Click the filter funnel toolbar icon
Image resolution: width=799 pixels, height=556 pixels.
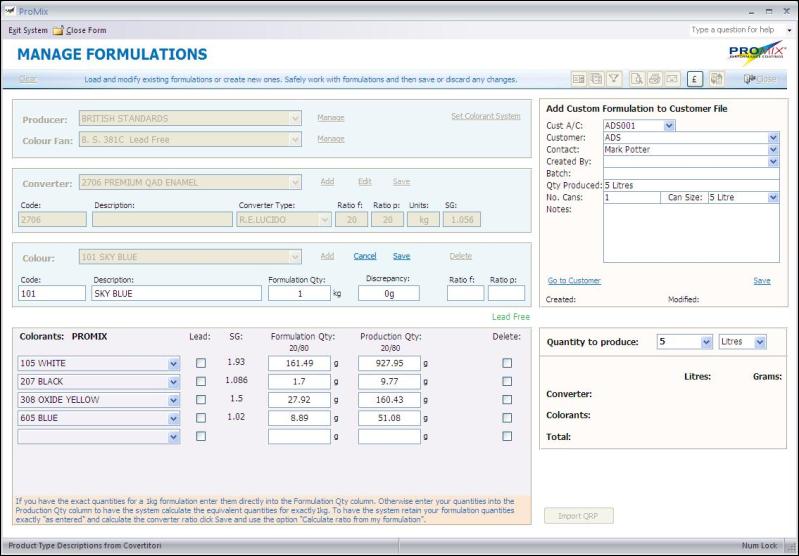pyautogui.click(x=615, y=79)
